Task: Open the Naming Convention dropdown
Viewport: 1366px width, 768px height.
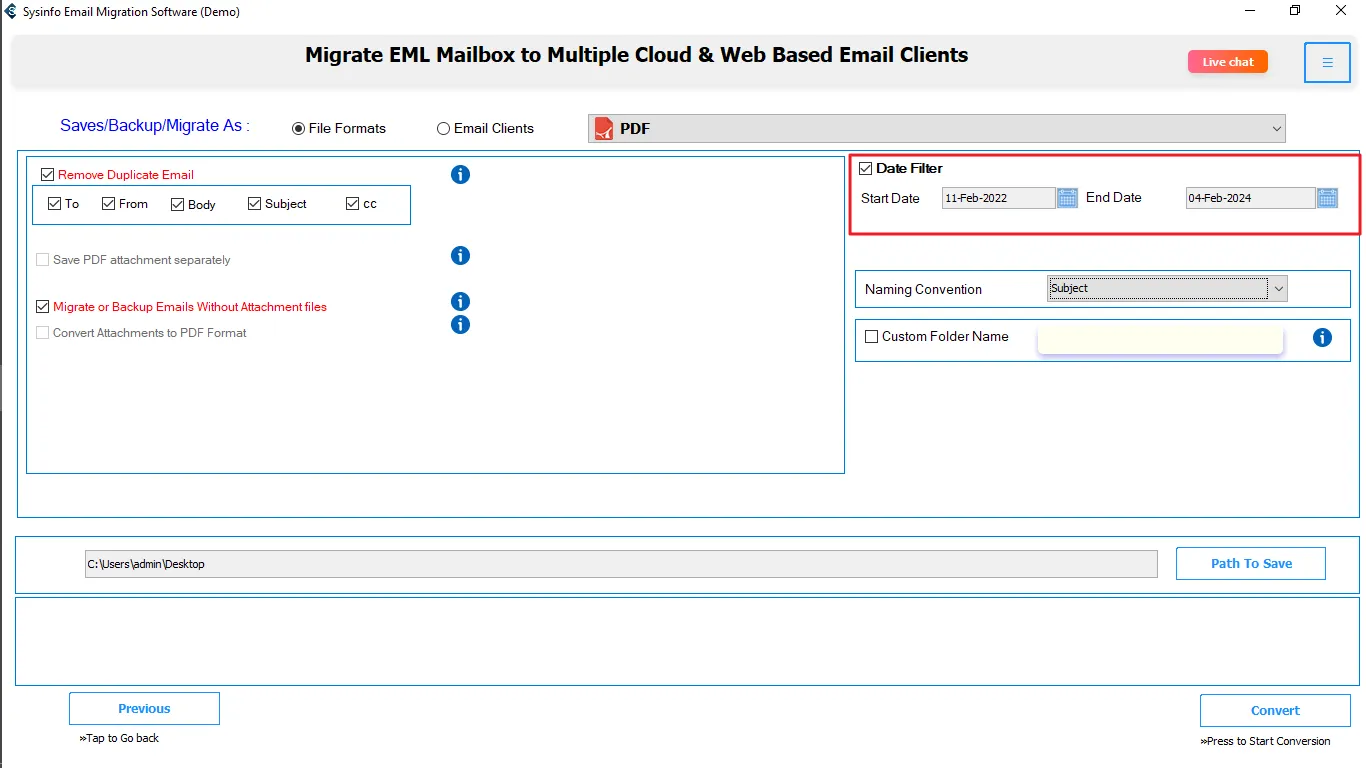Action: [1167, 289]
